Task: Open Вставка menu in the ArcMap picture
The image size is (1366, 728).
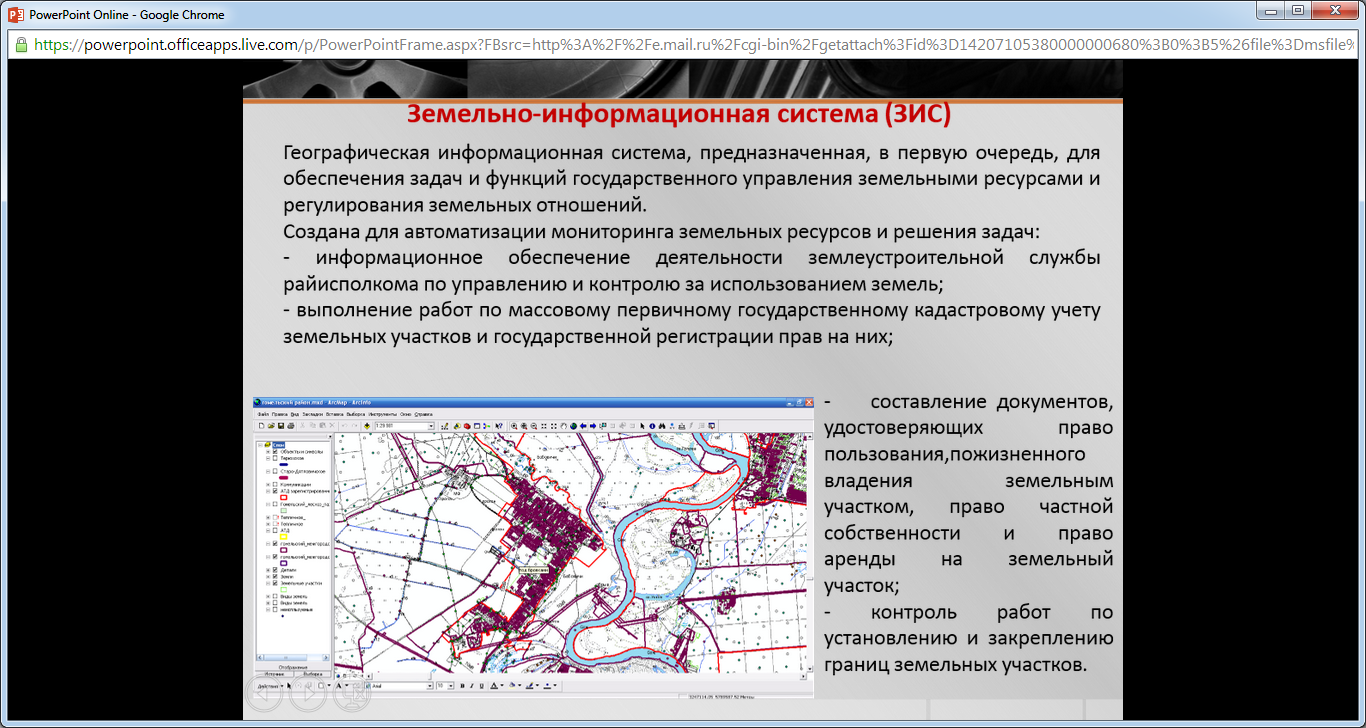Action: coord(334,414)
